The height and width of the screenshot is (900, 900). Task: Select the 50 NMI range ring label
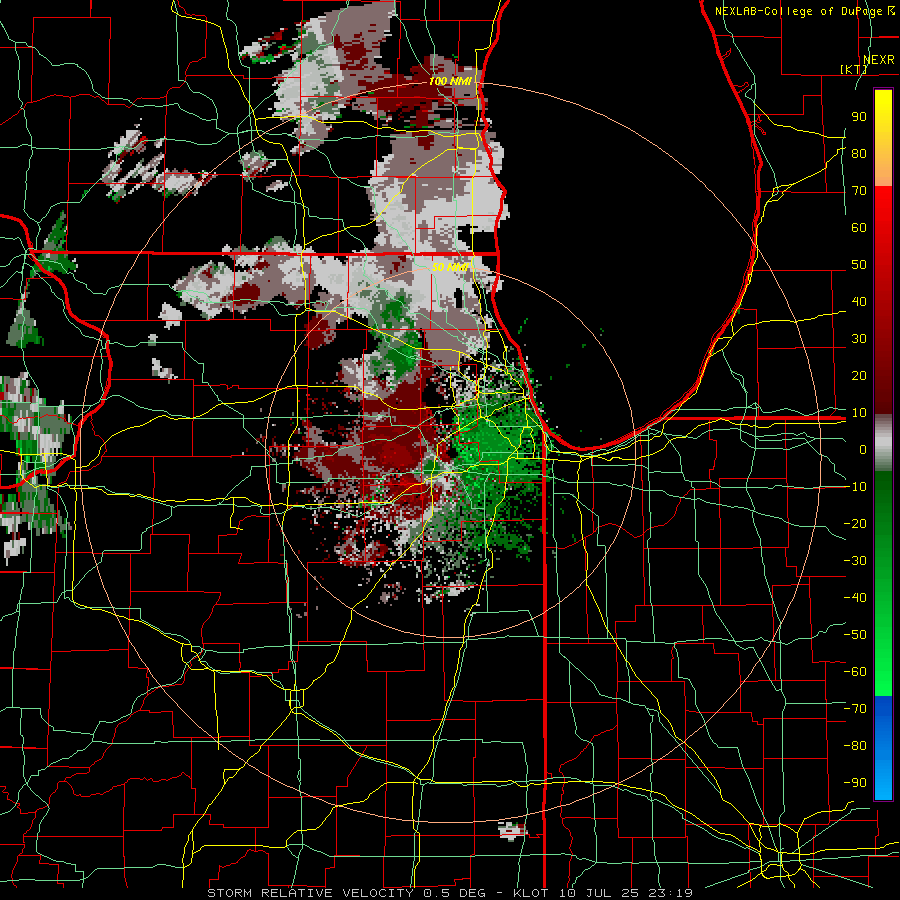pos(450,267)
